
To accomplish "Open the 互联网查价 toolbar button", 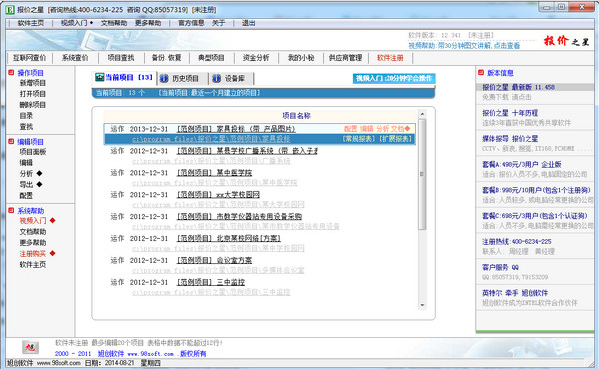I will [29, 58].
